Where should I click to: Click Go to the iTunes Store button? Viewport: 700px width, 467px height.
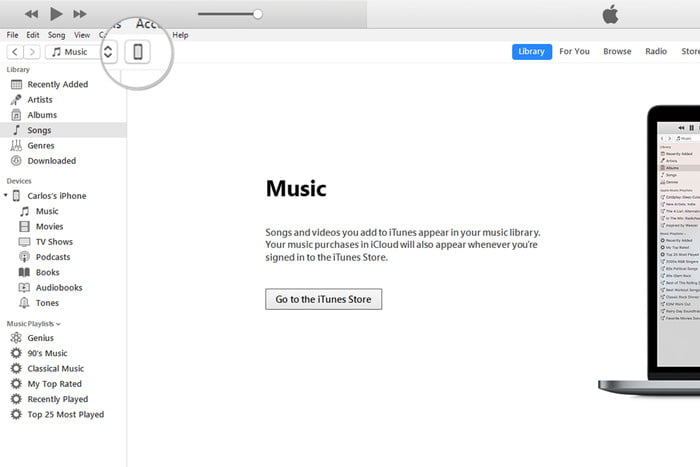pyautogui.click(x=324, y=299)
